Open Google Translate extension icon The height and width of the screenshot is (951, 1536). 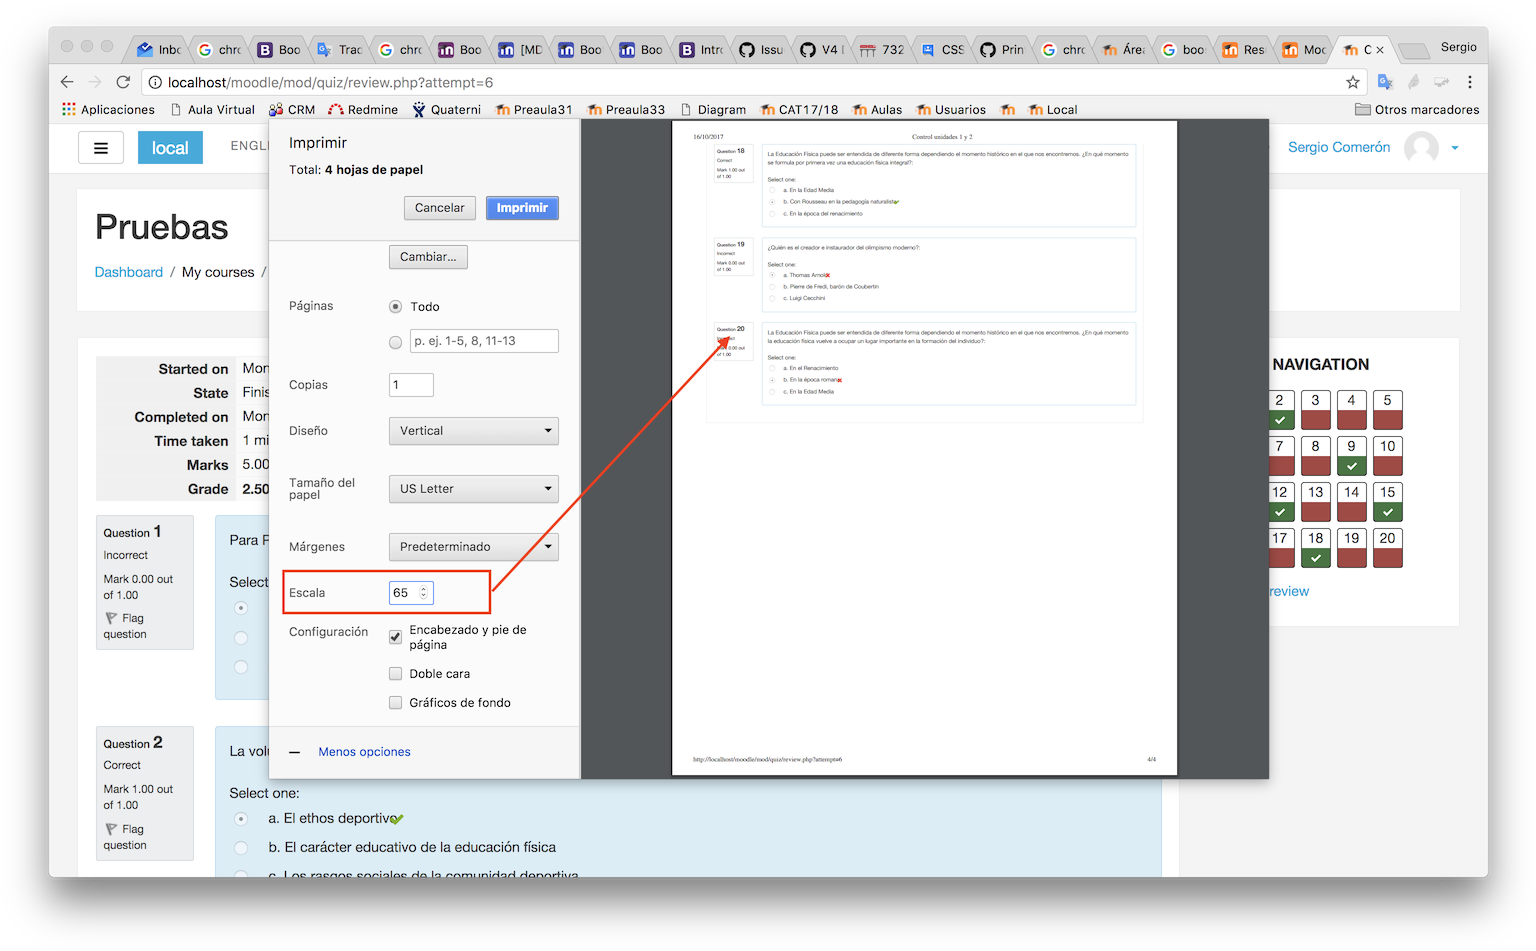(1385, 82)
